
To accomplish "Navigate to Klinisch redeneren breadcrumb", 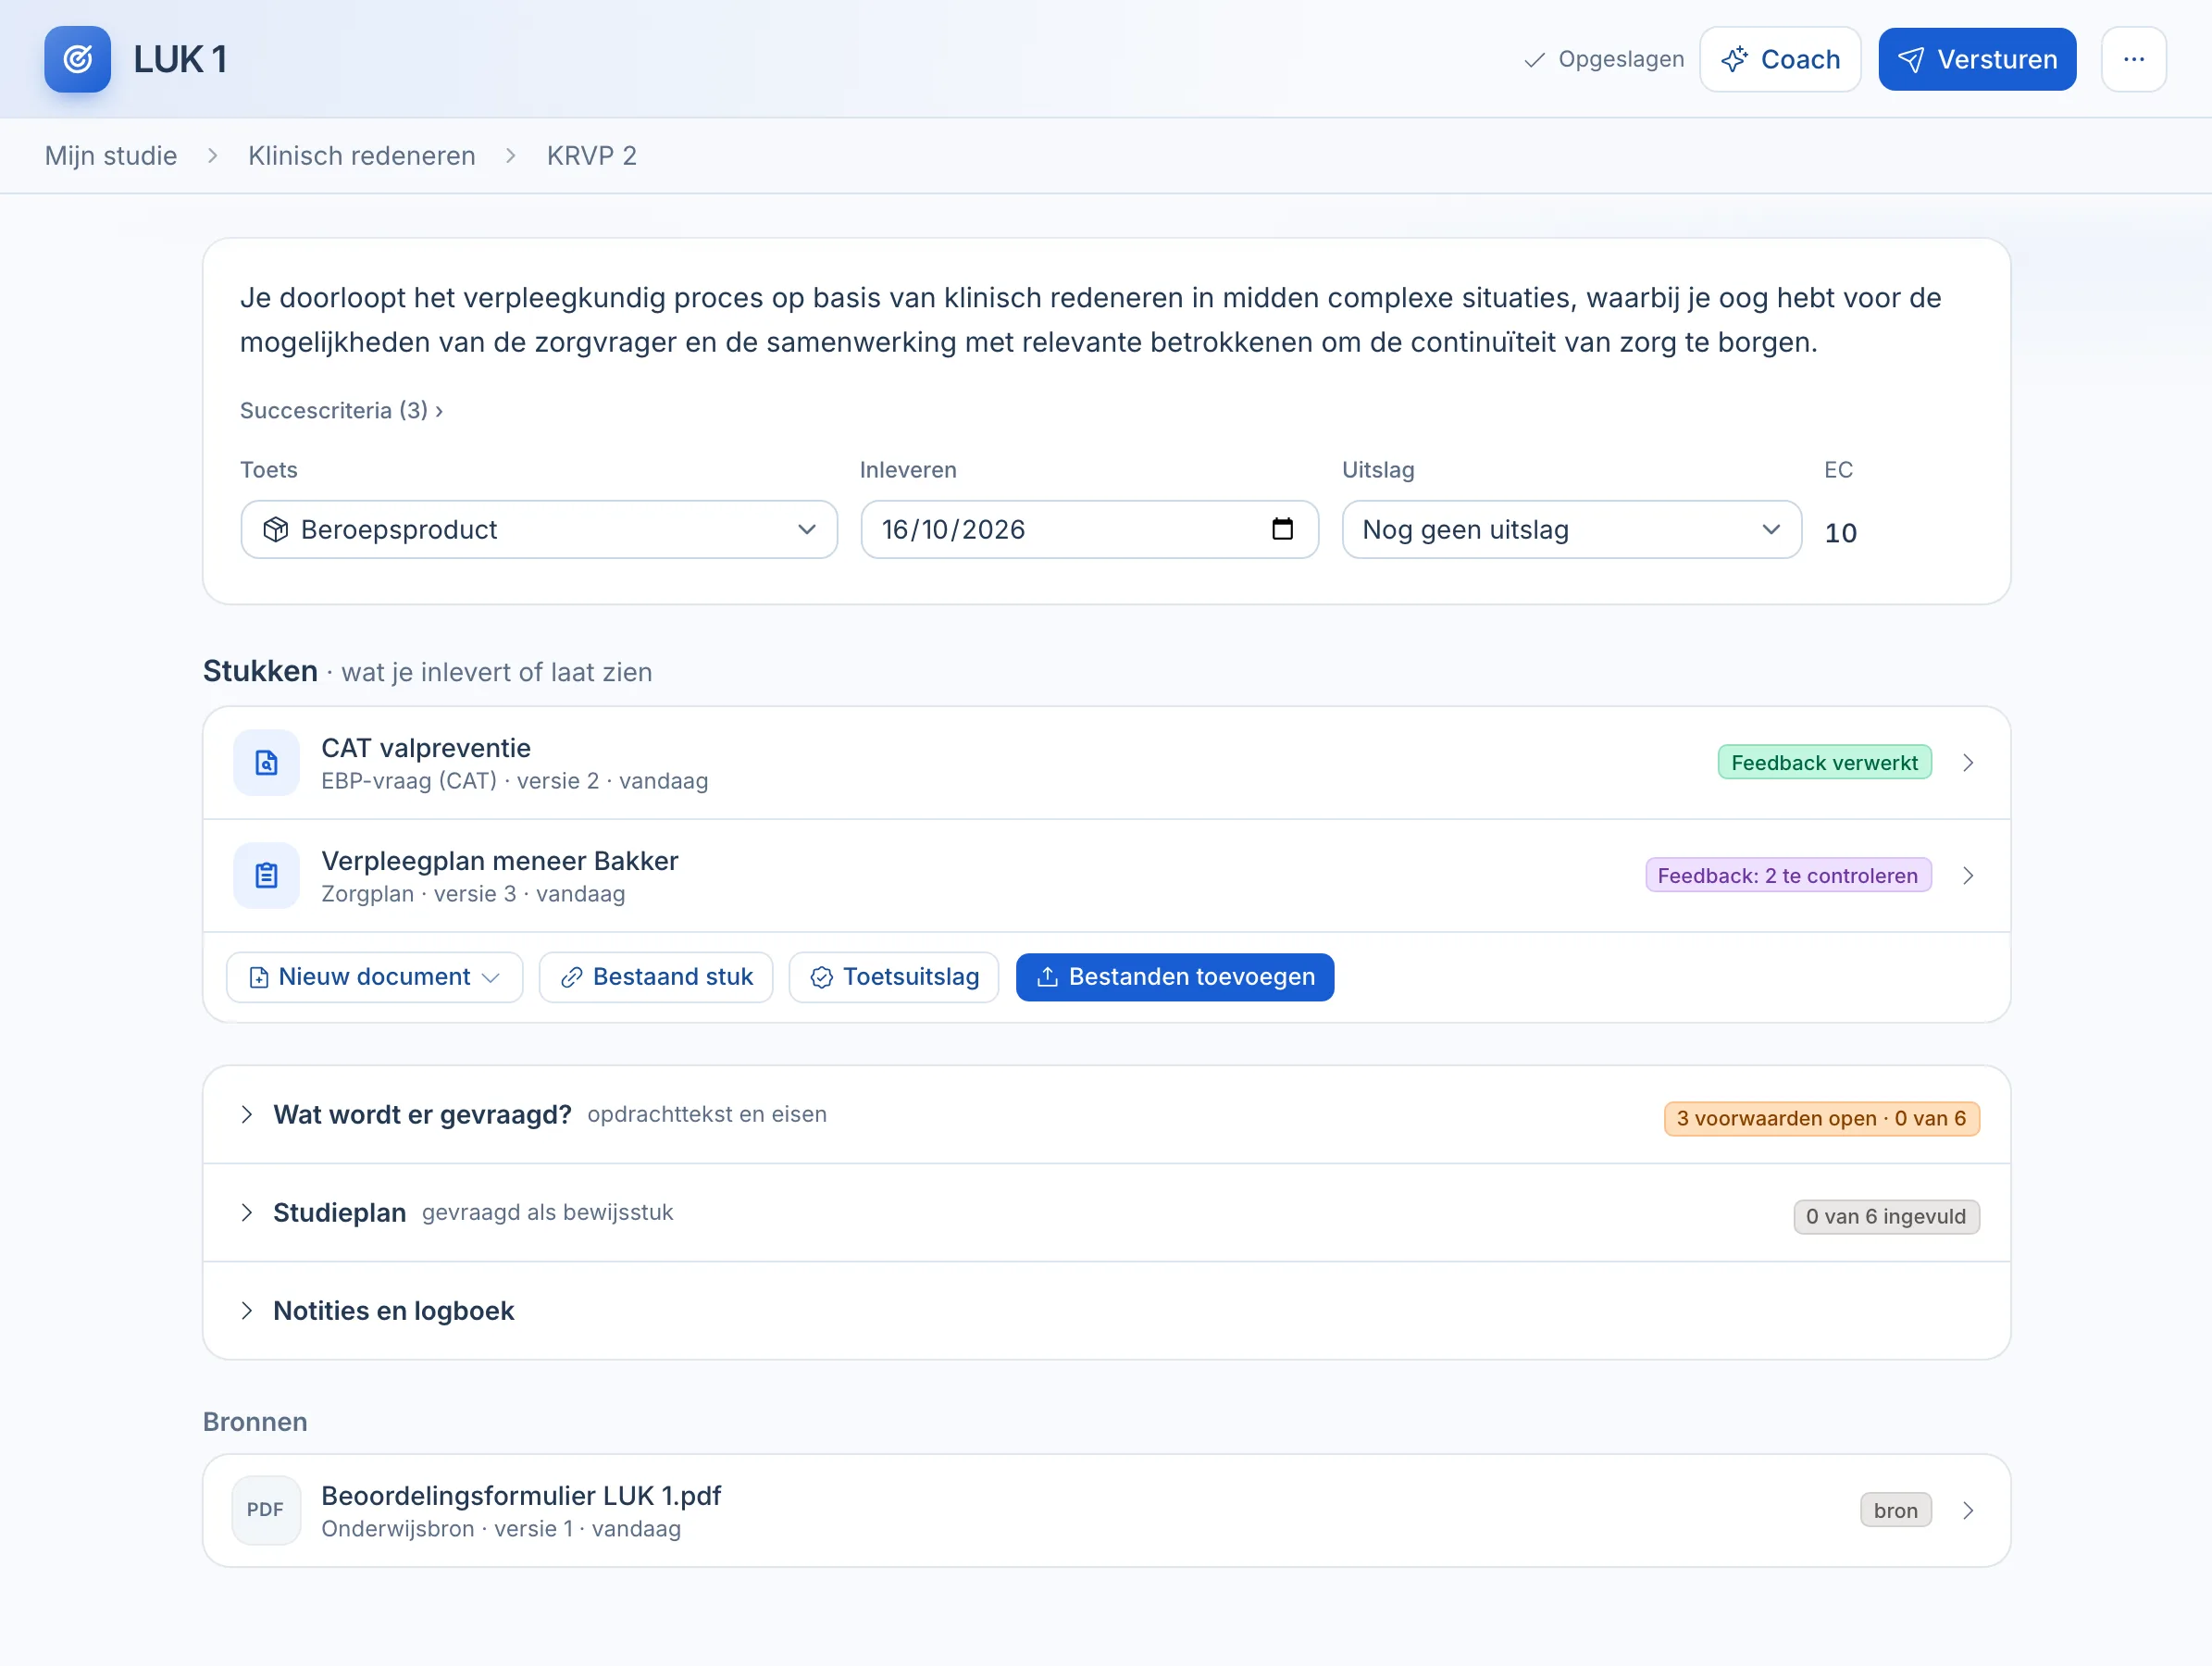I will [361, 156].
